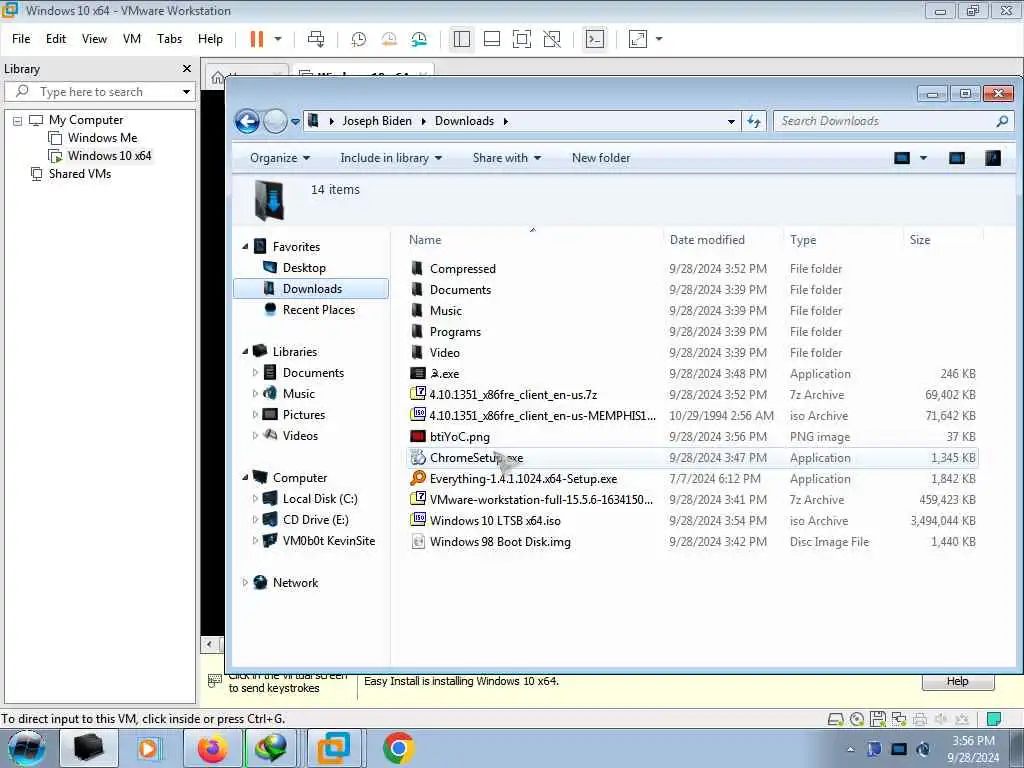Click the New folder button

tap(601, 158)
